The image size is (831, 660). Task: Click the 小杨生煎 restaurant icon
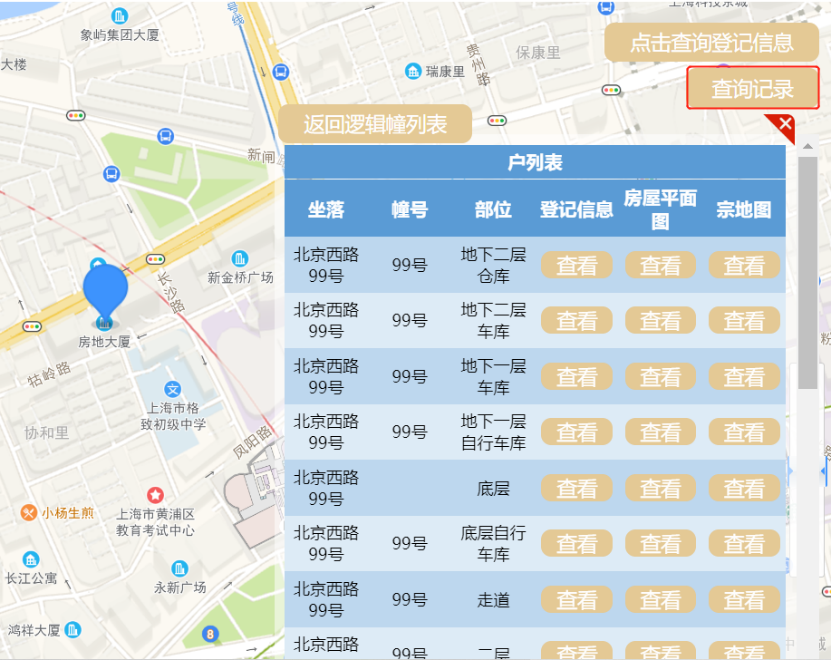pyautogui.click(x=28, y=513)
